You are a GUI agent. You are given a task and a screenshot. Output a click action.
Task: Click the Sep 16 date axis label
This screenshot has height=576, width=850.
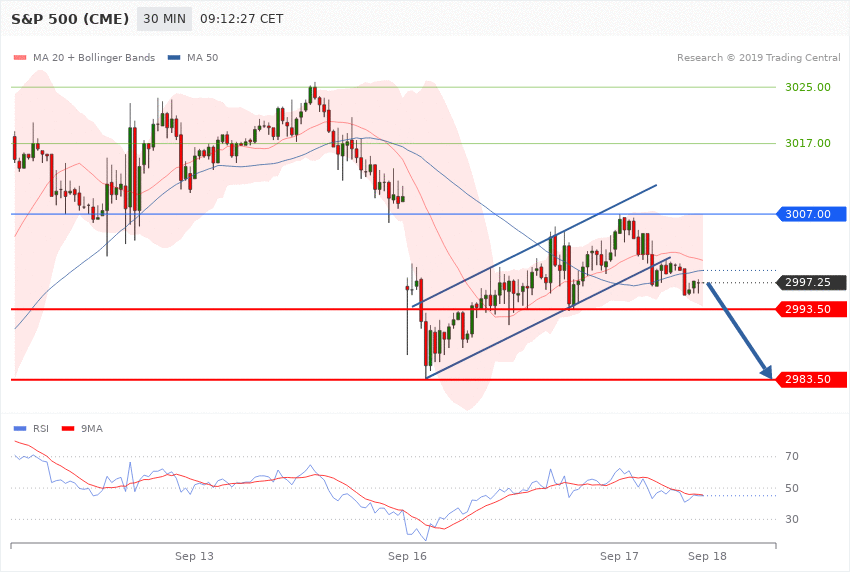[407, 556]
